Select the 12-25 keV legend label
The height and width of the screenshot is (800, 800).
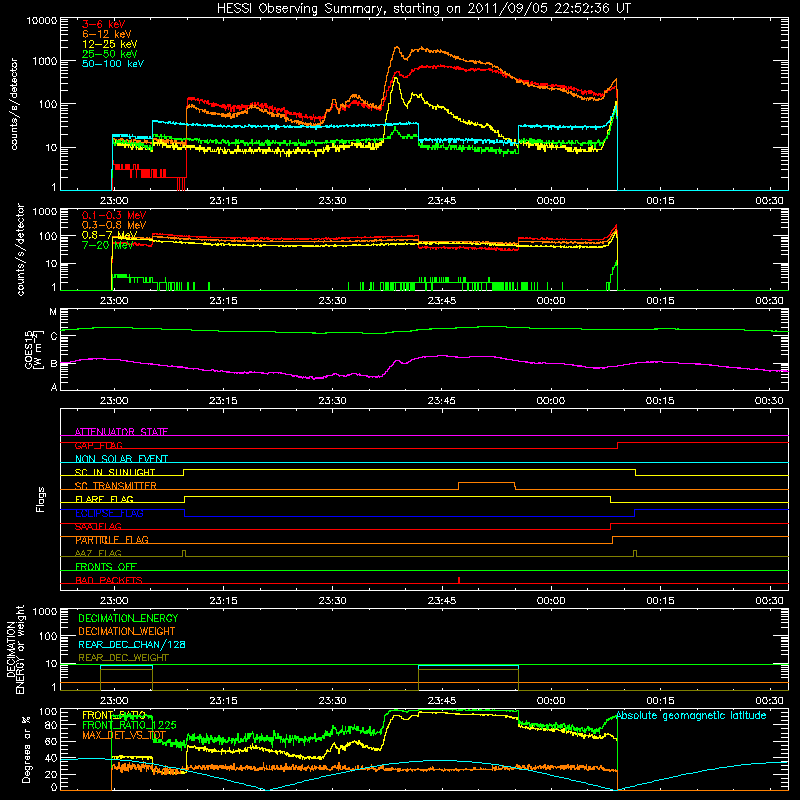point(109,44)
